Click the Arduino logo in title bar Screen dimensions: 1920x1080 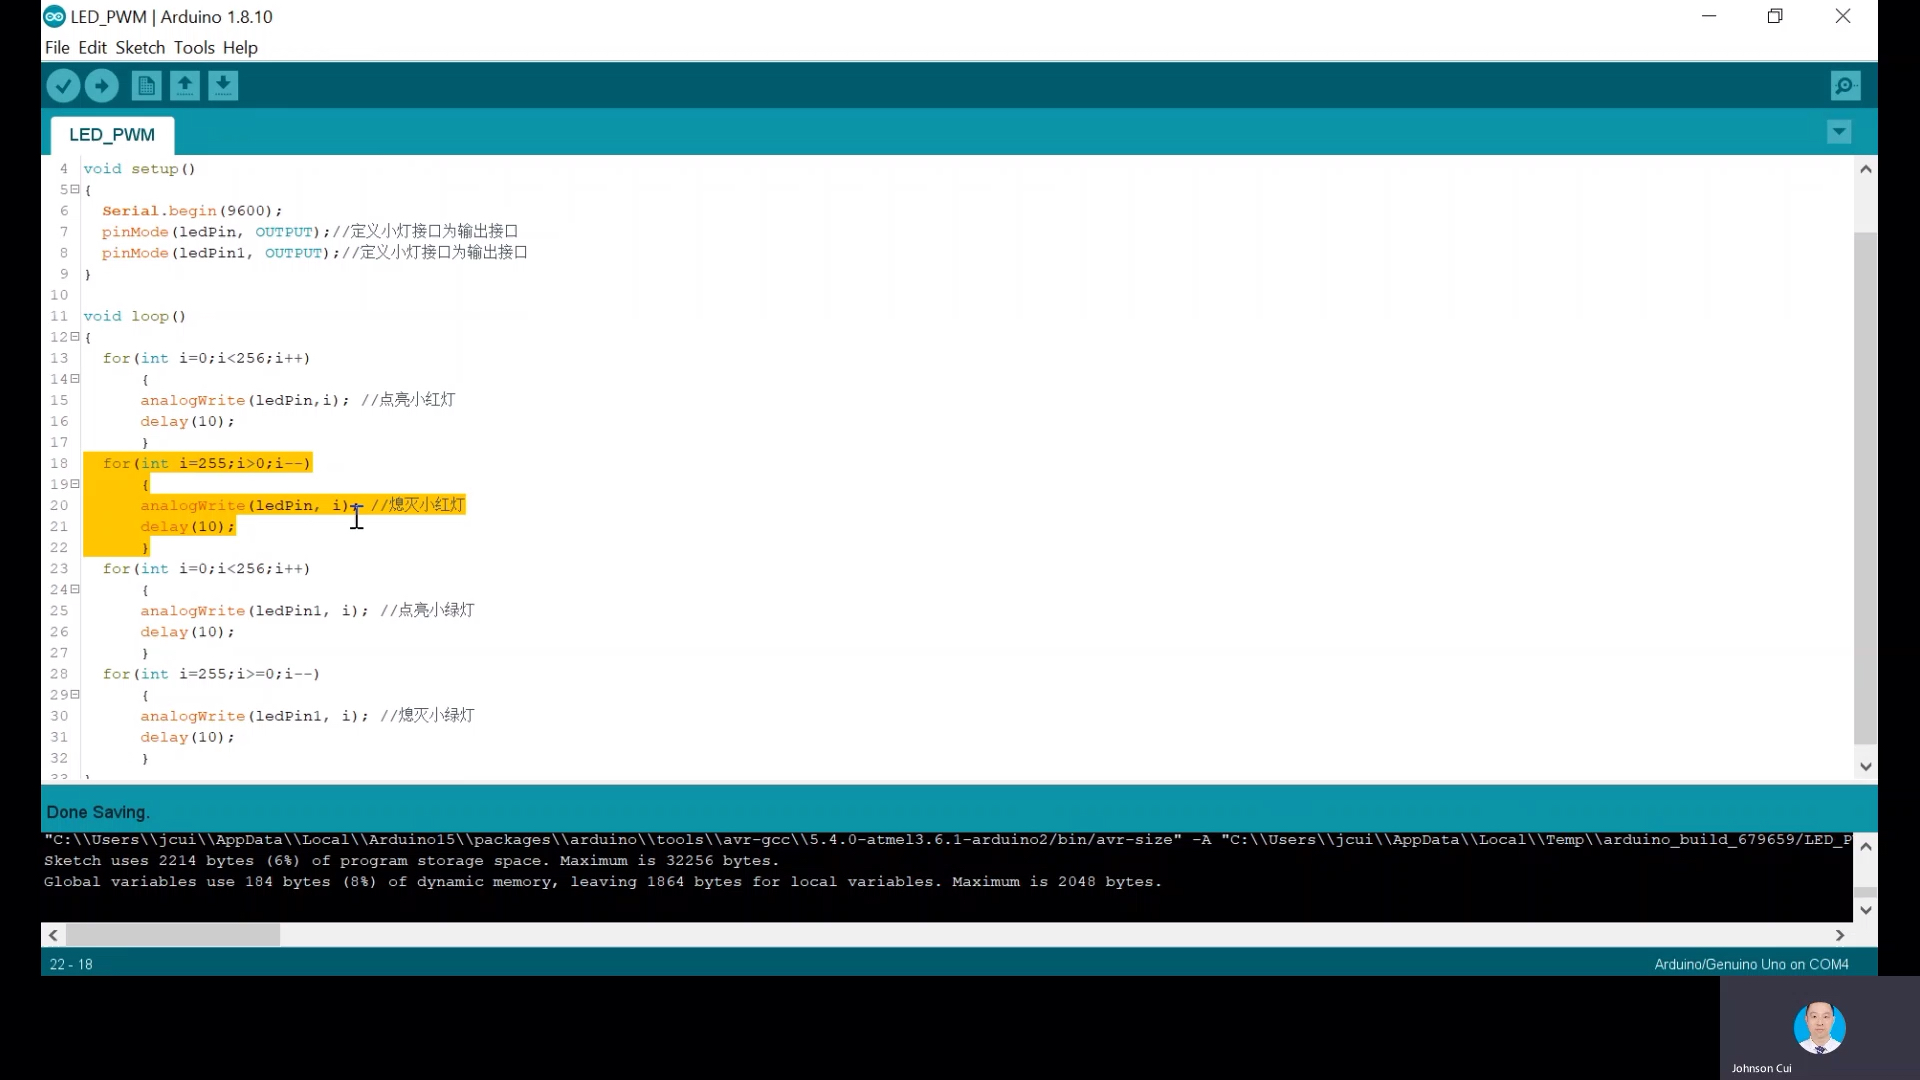point(54,16)
